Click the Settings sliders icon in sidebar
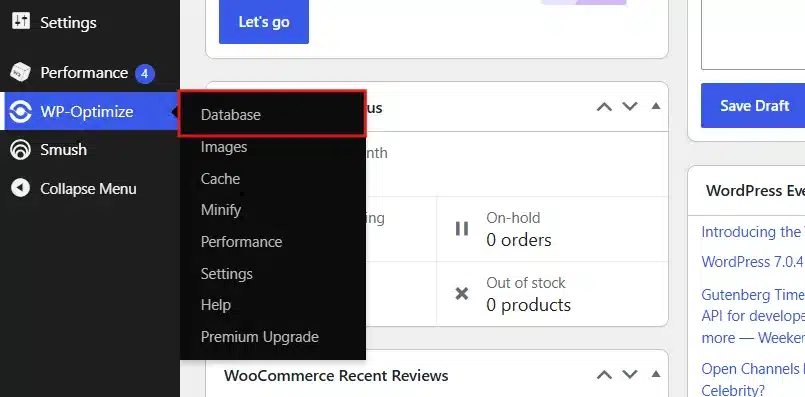This screenshot has height=397, width=805. click(21, 22)
